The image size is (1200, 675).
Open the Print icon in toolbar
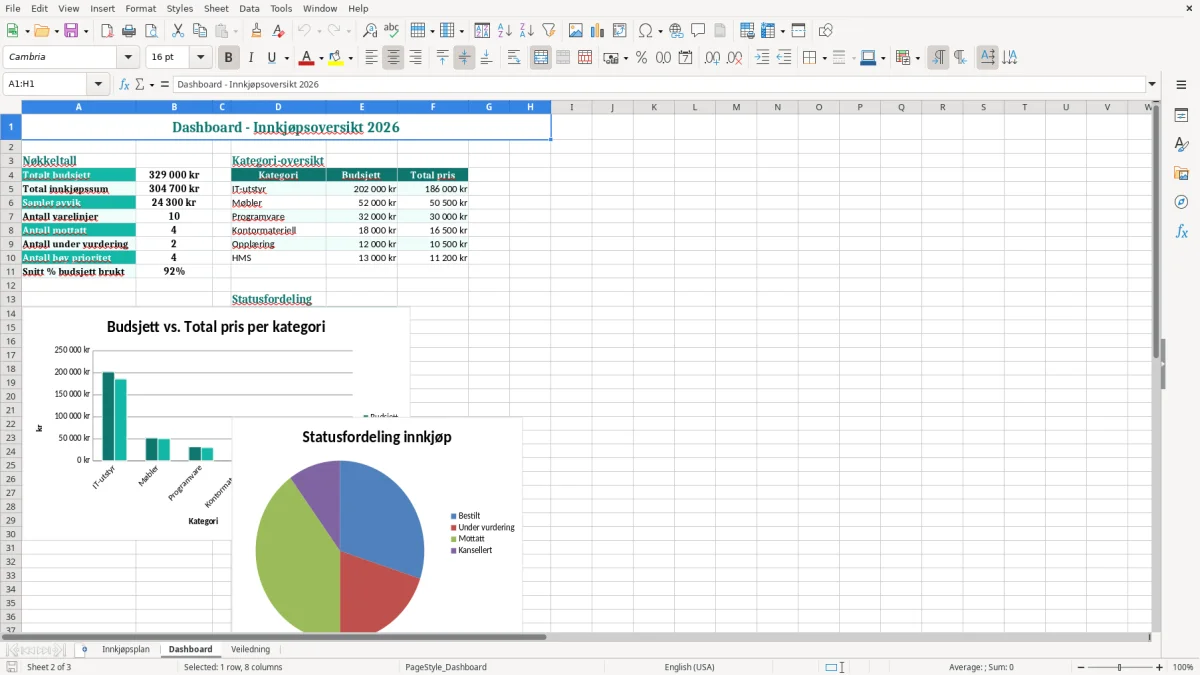129,31
